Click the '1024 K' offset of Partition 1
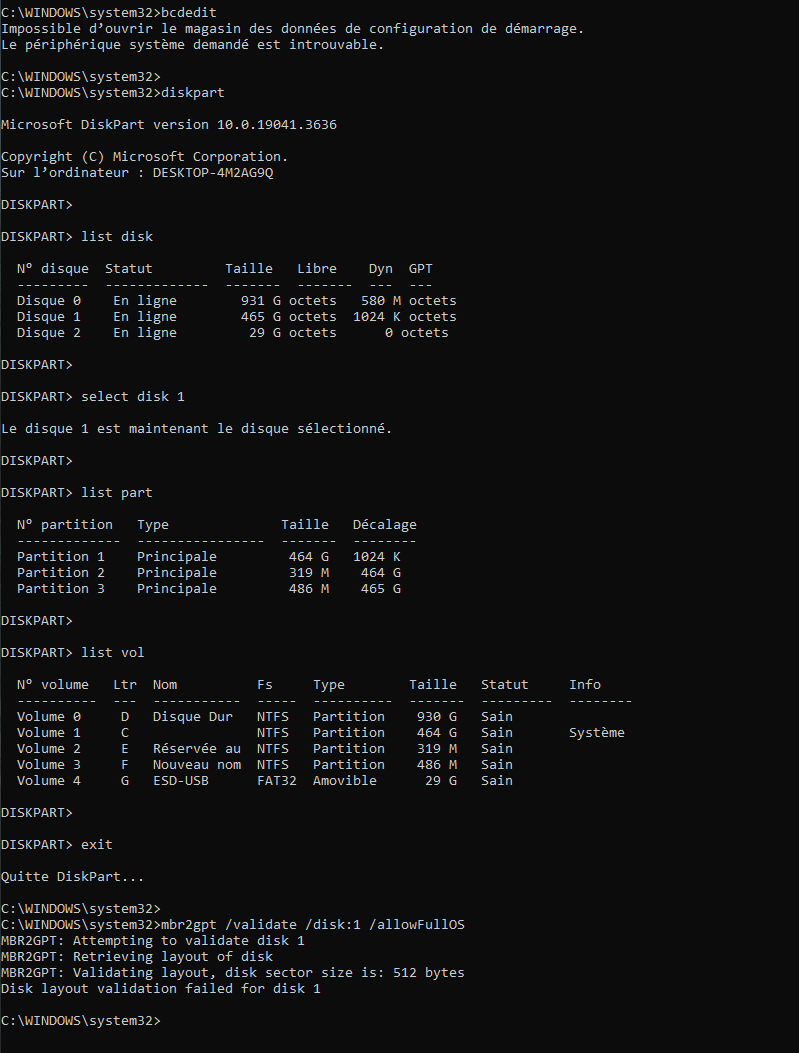Image resolution: width=799 pixels, height=1053 pixels. click(377, 557)
